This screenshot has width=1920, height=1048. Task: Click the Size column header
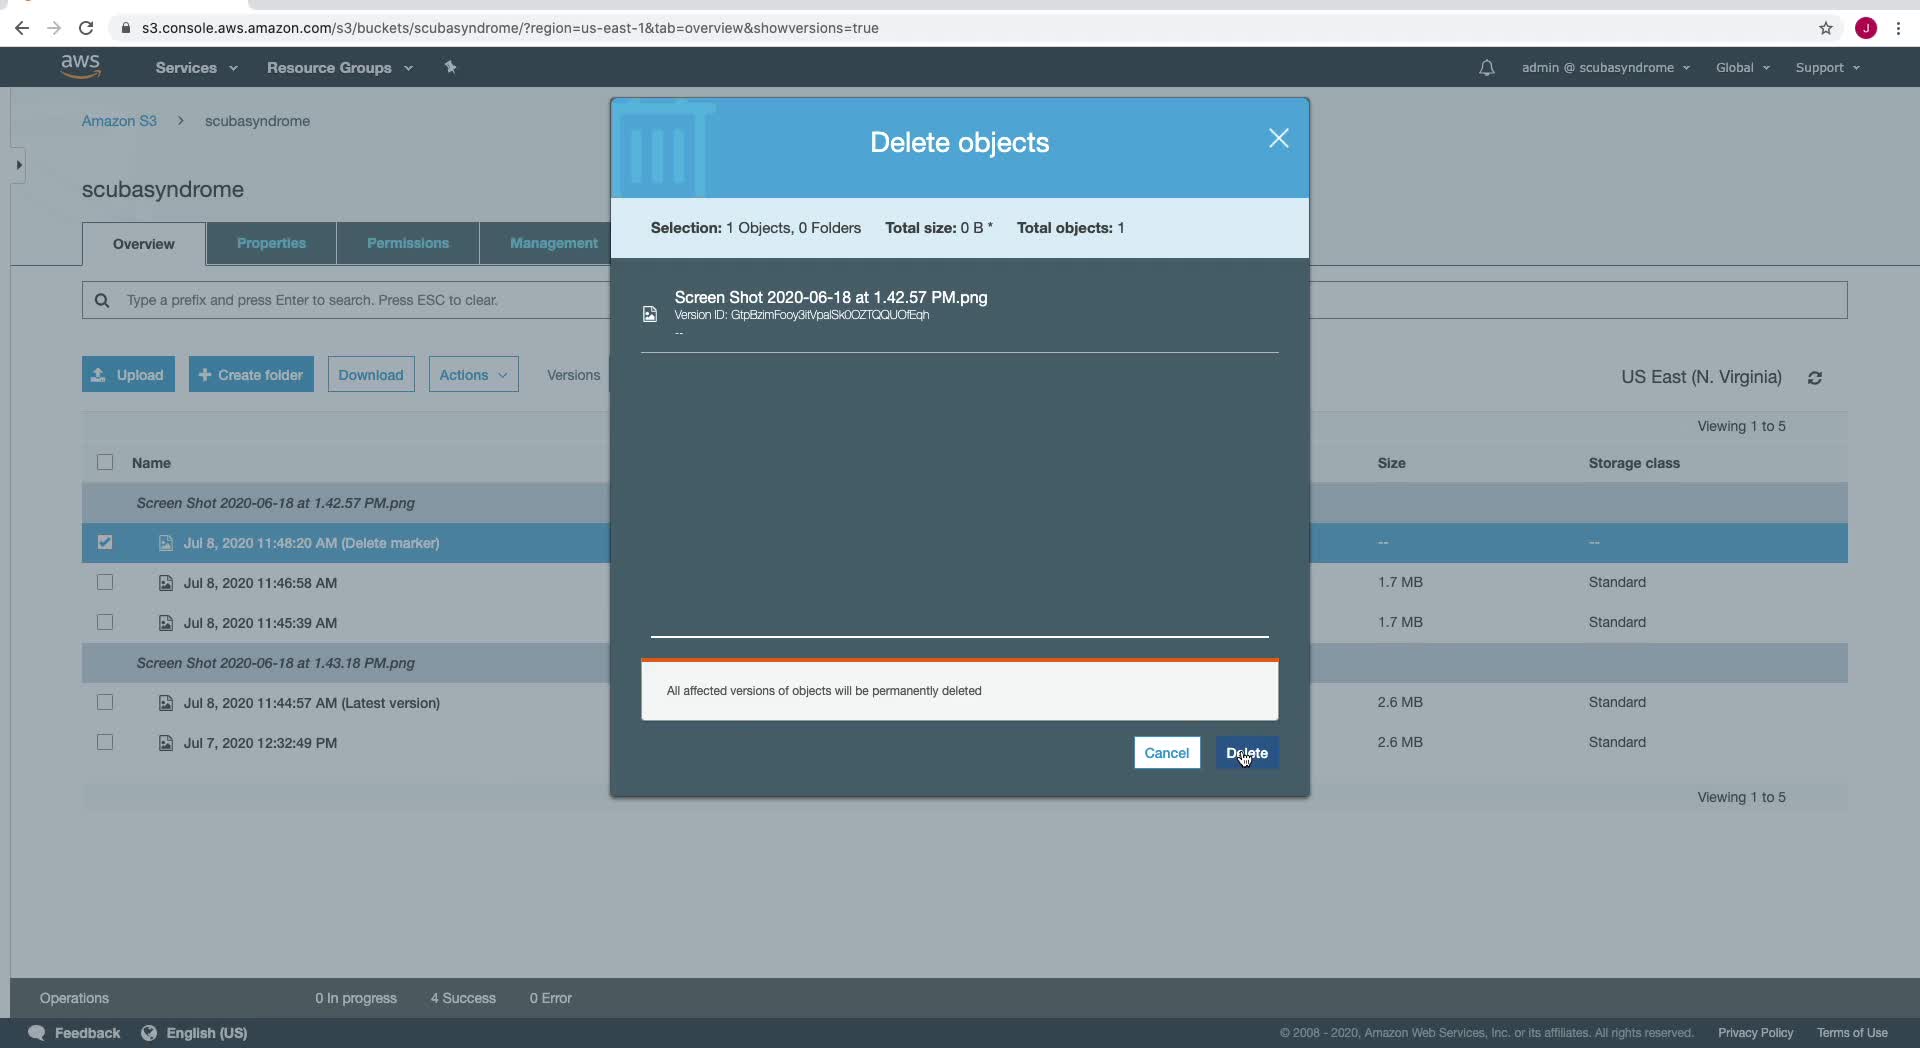click(1391, 463)
